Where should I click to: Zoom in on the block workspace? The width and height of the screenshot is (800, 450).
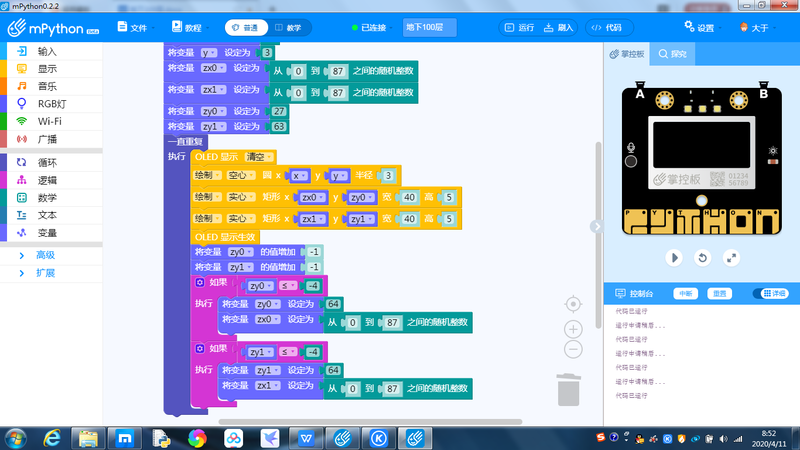[x=573, y=328]
